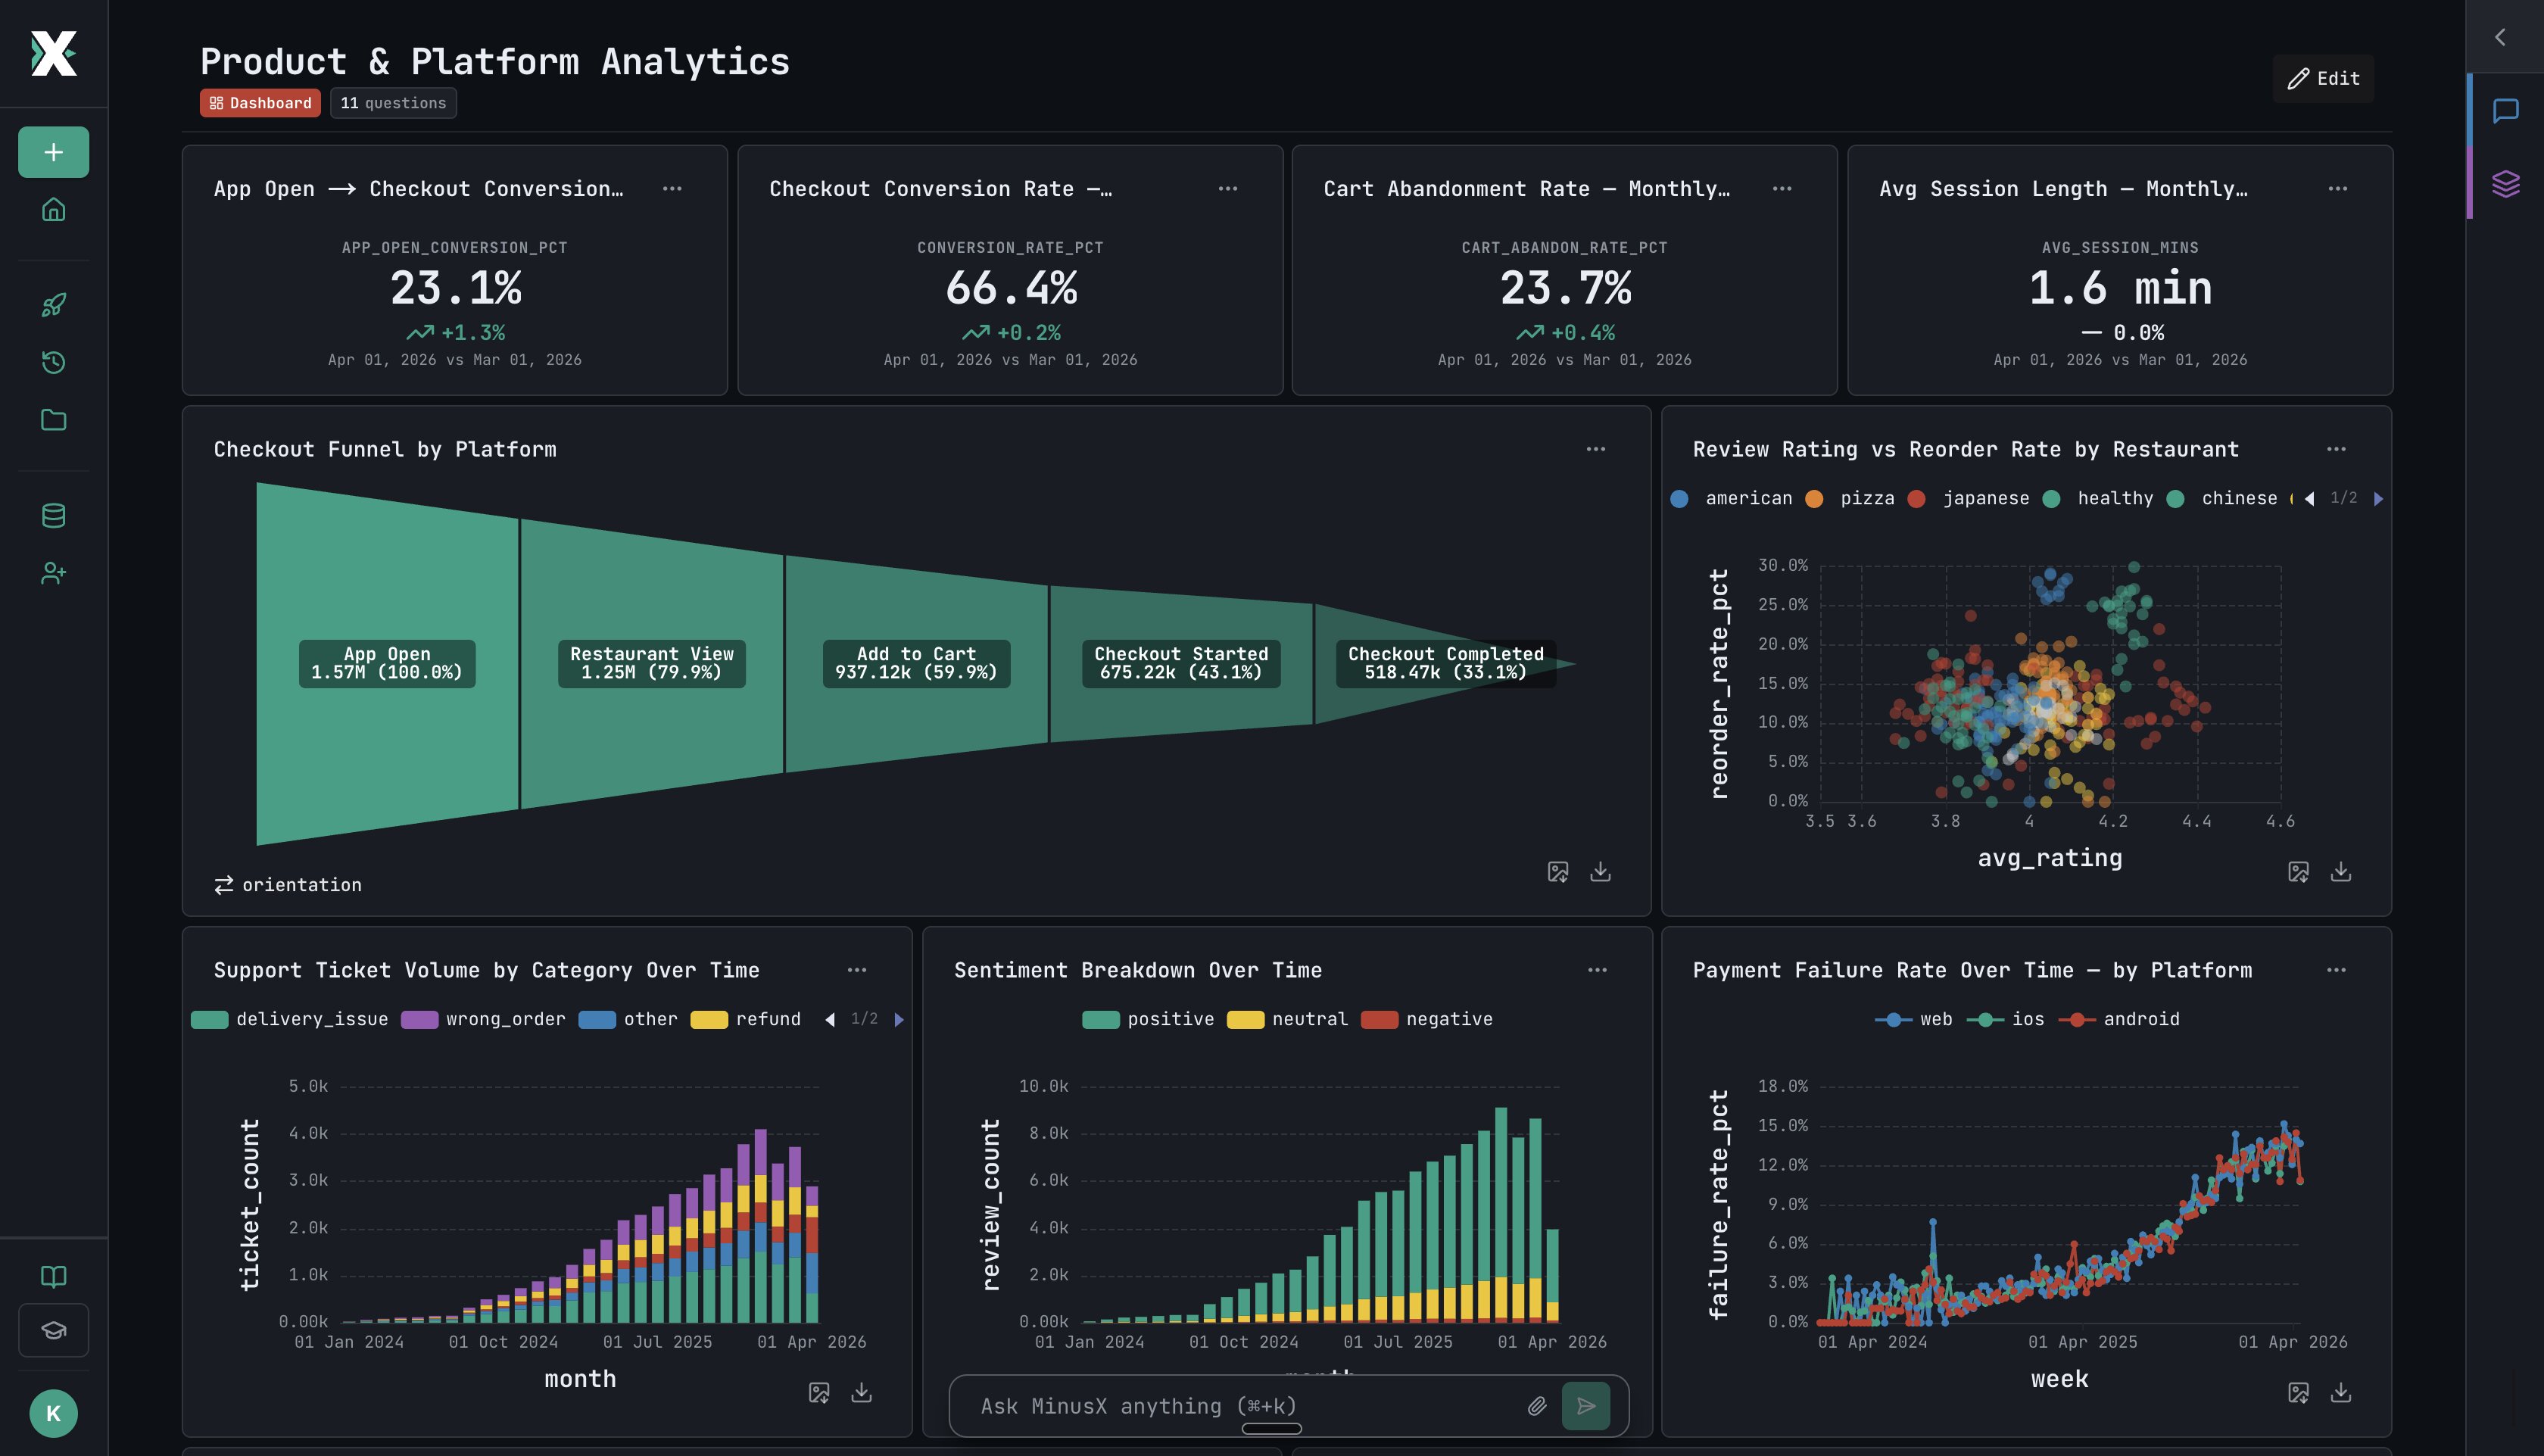
Task: Click the green plus new button
Action: tap(54, 152)
